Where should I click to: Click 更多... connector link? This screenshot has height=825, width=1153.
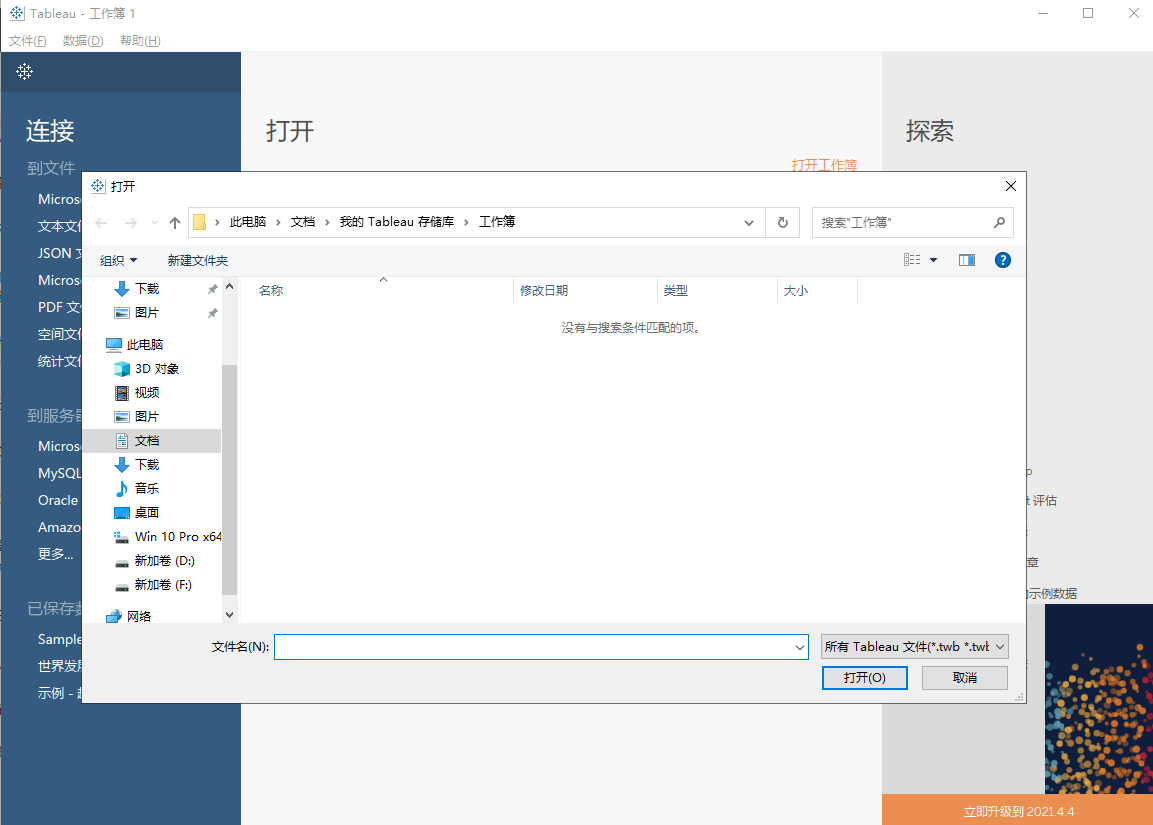56,554
